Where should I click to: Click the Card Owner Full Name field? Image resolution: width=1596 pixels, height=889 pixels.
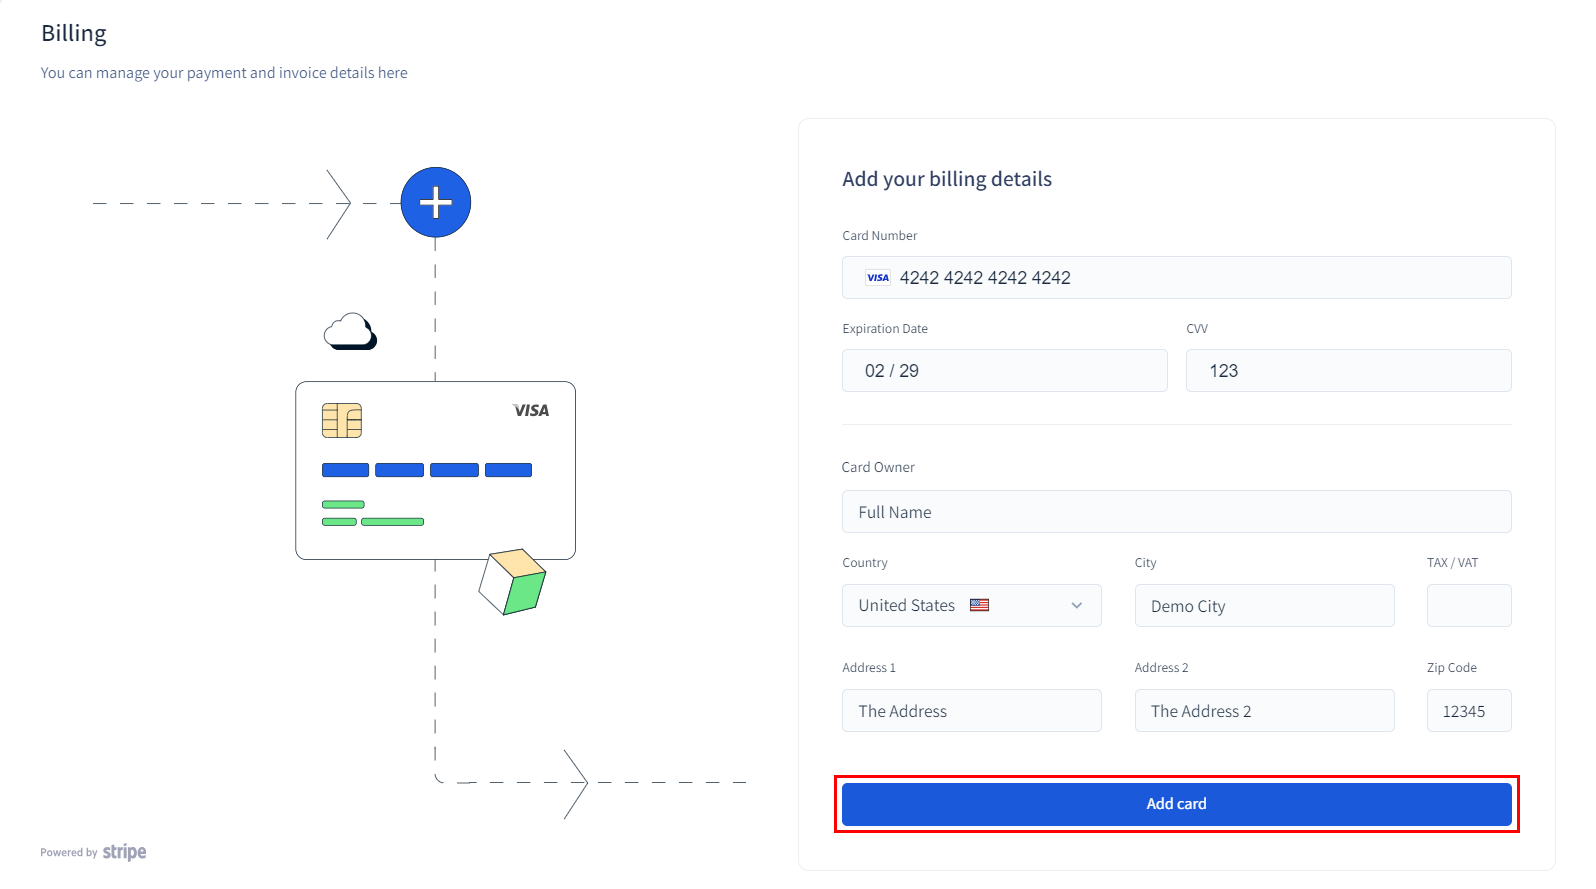coord(1176,512)
